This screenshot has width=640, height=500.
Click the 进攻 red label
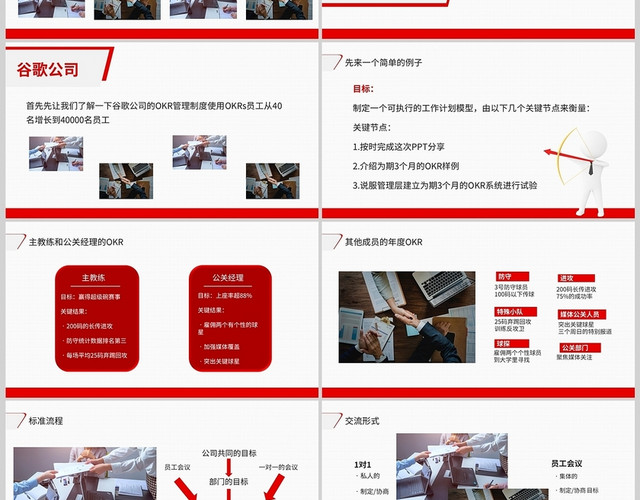point(576,278)
